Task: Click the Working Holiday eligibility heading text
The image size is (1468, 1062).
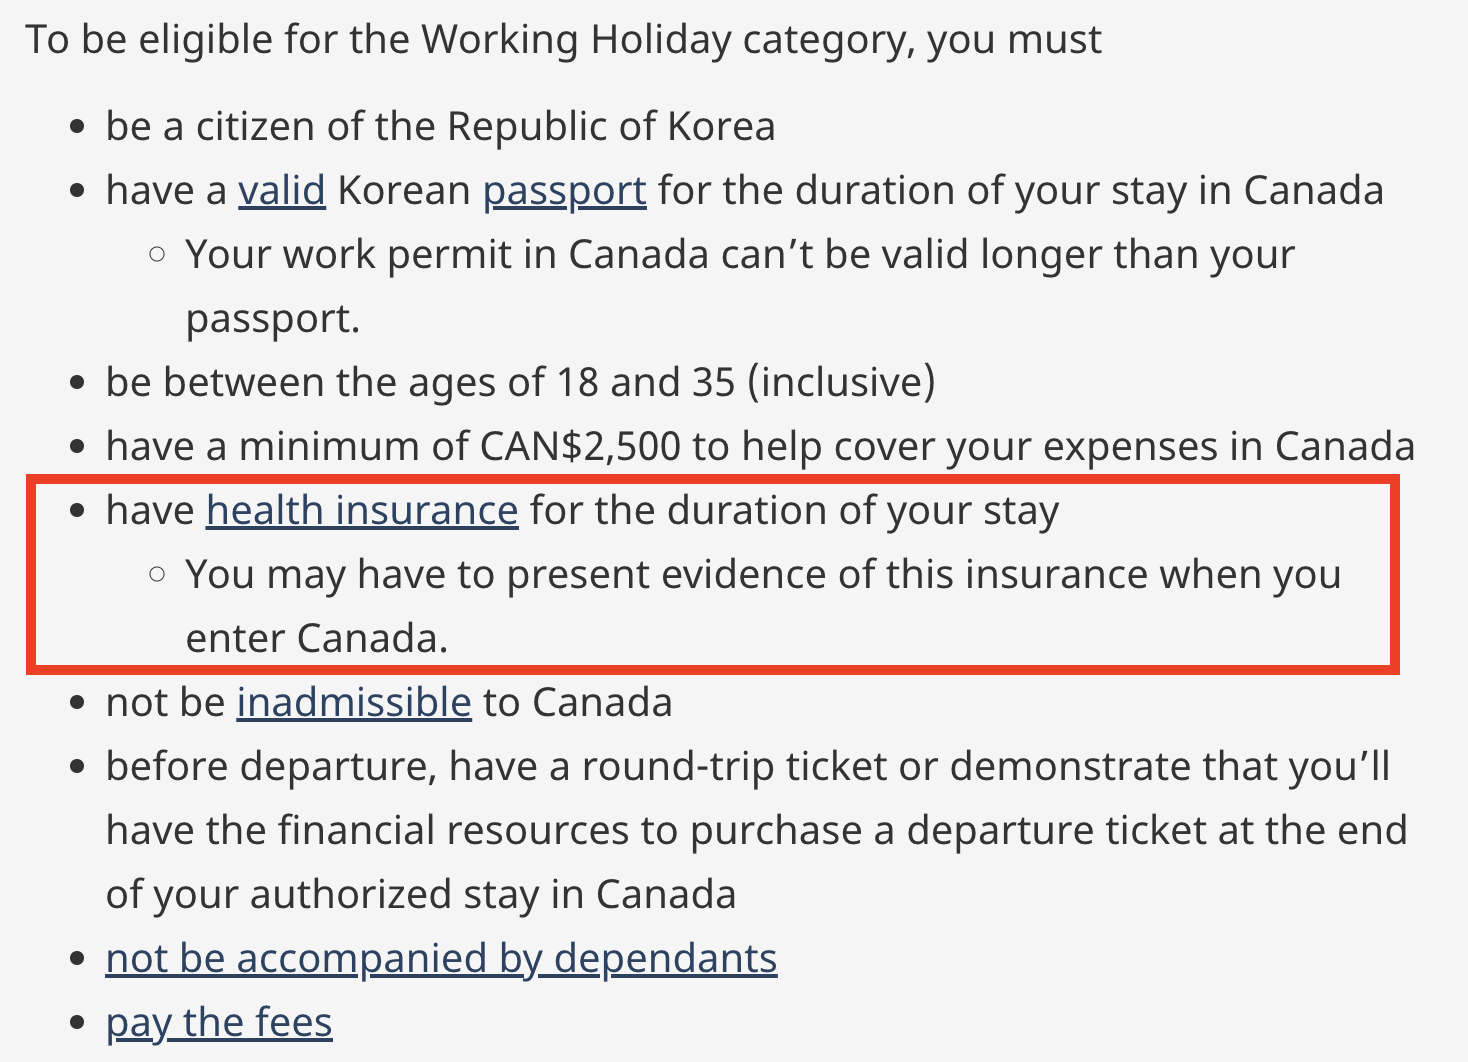Action: 564,40
